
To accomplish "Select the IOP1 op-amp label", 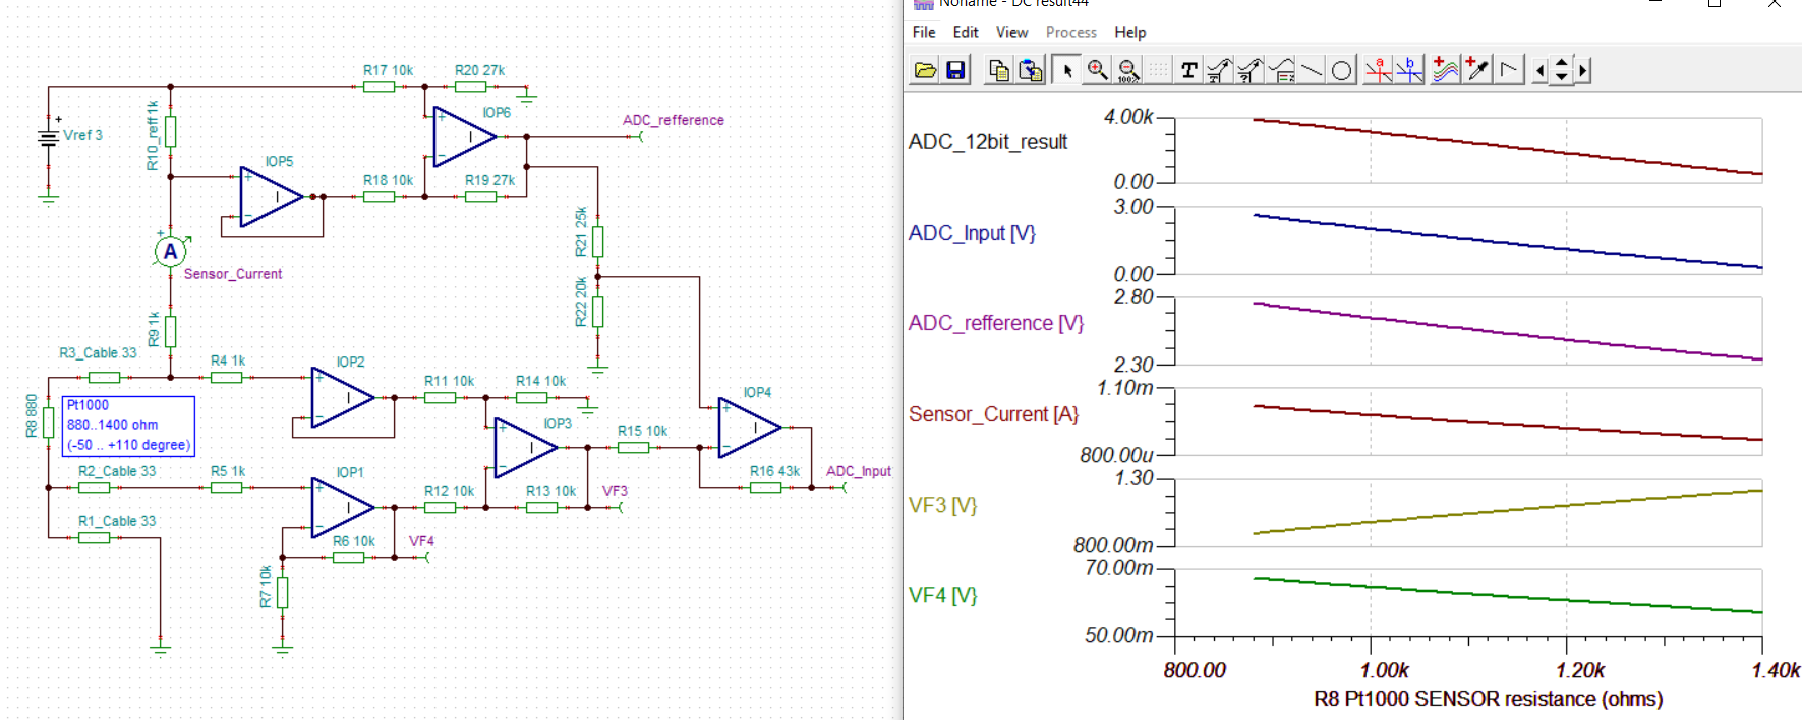I will pos(350,472).
